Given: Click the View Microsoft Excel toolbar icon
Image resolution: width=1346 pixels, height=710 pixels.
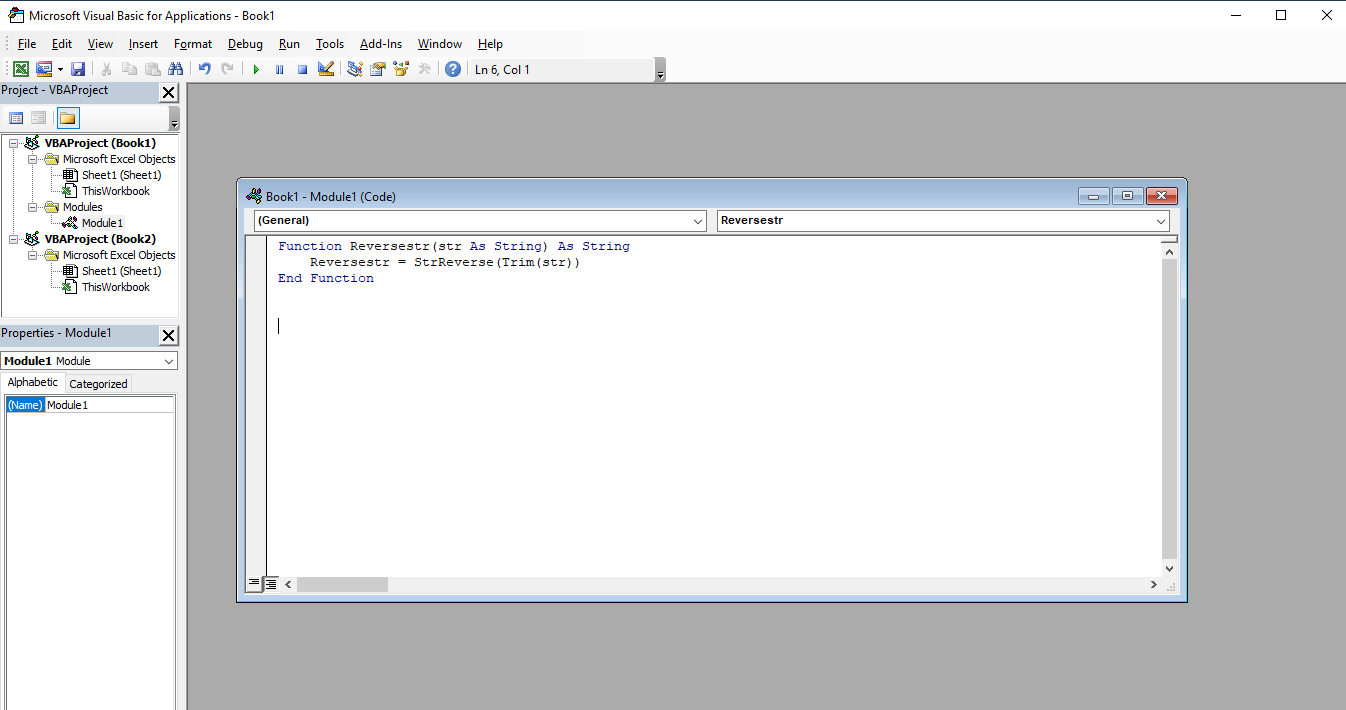Looking at the screenshot, I should click(20, 69).
